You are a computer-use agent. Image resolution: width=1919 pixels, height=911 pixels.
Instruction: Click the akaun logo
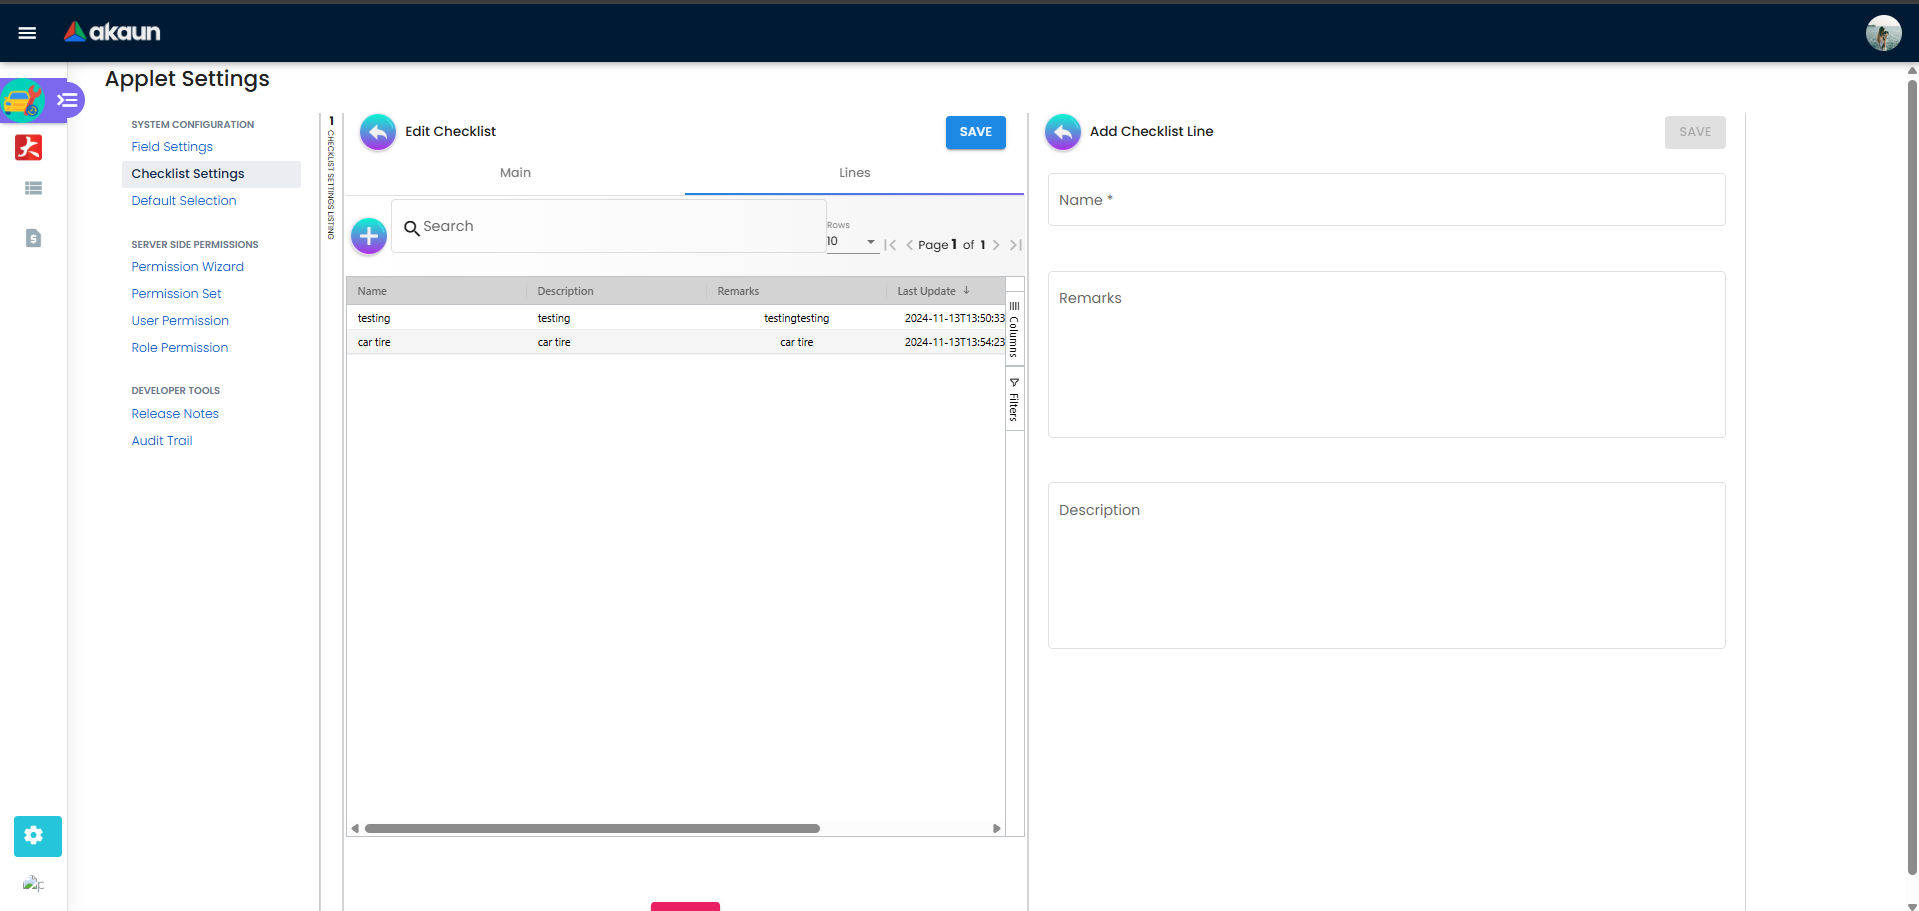click(112, 32)
